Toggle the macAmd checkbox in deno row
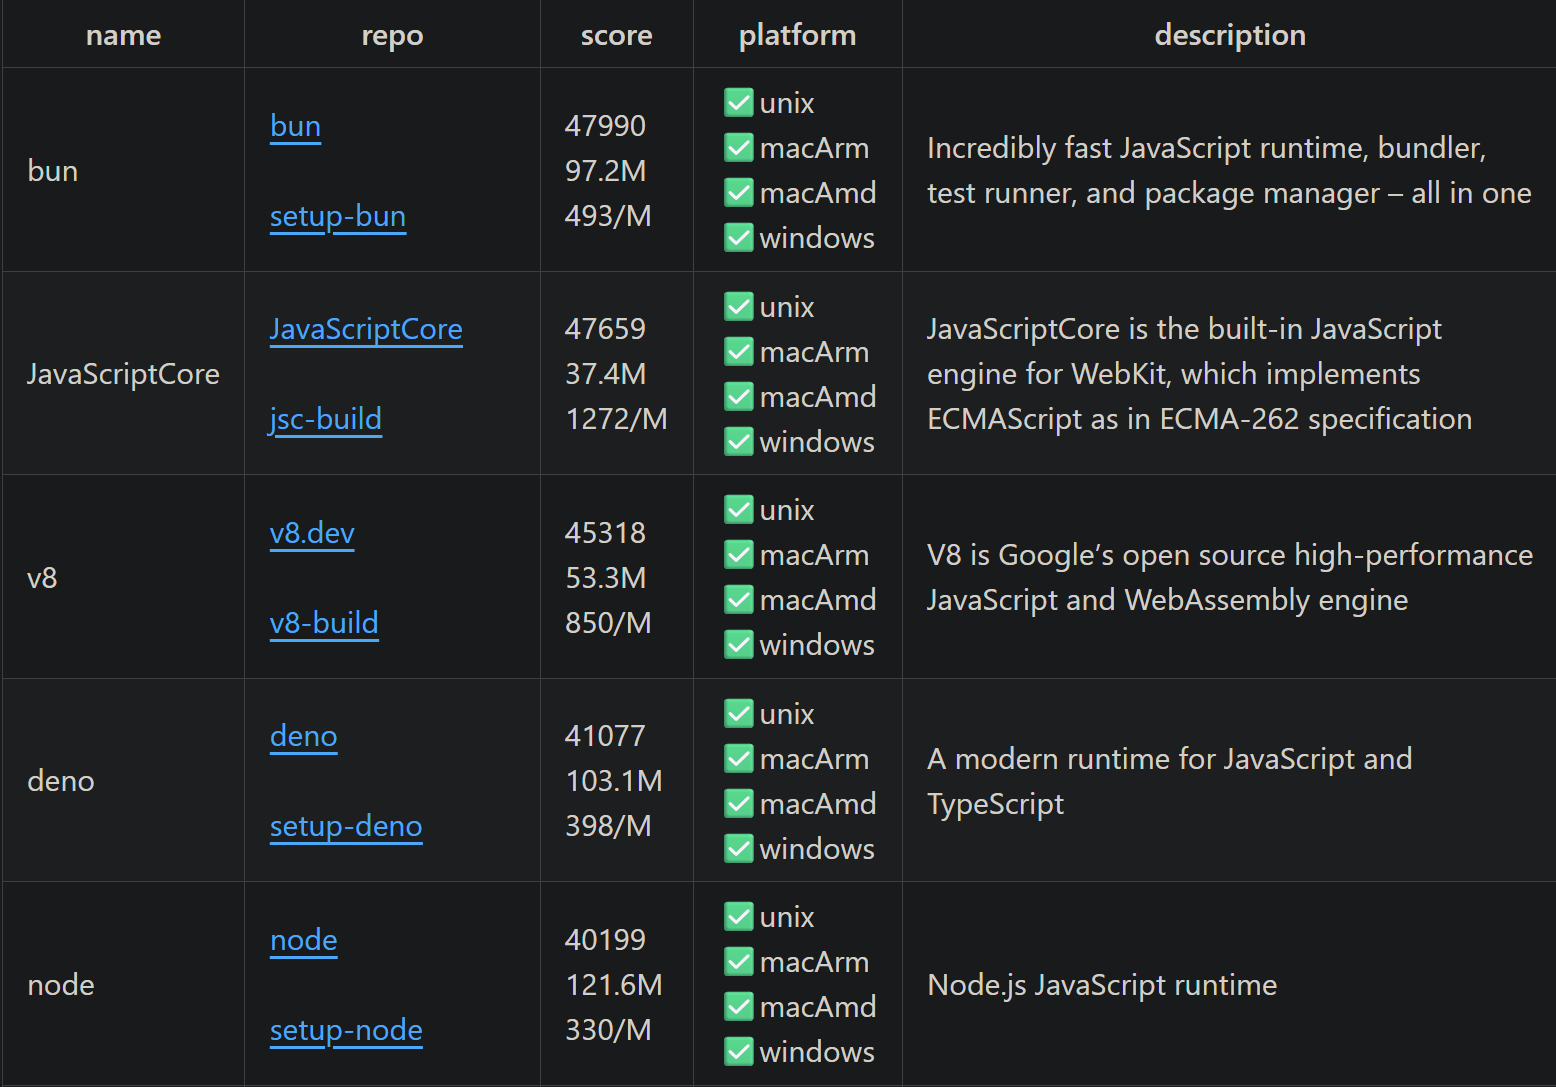Screen dimensions: 1556x1087 tap(739, 803)
